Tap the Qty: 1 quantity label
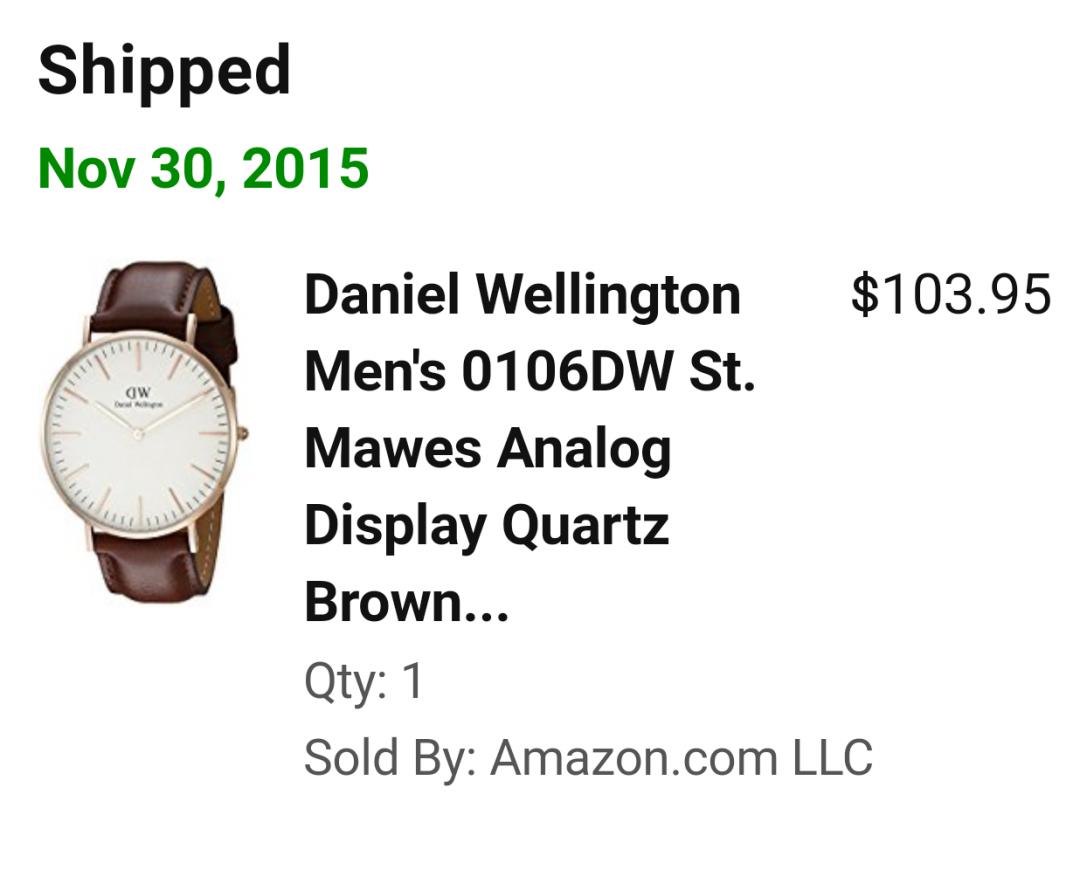Image resolution: width=1080 pixels, height=884 pixels. coord(364,682)
